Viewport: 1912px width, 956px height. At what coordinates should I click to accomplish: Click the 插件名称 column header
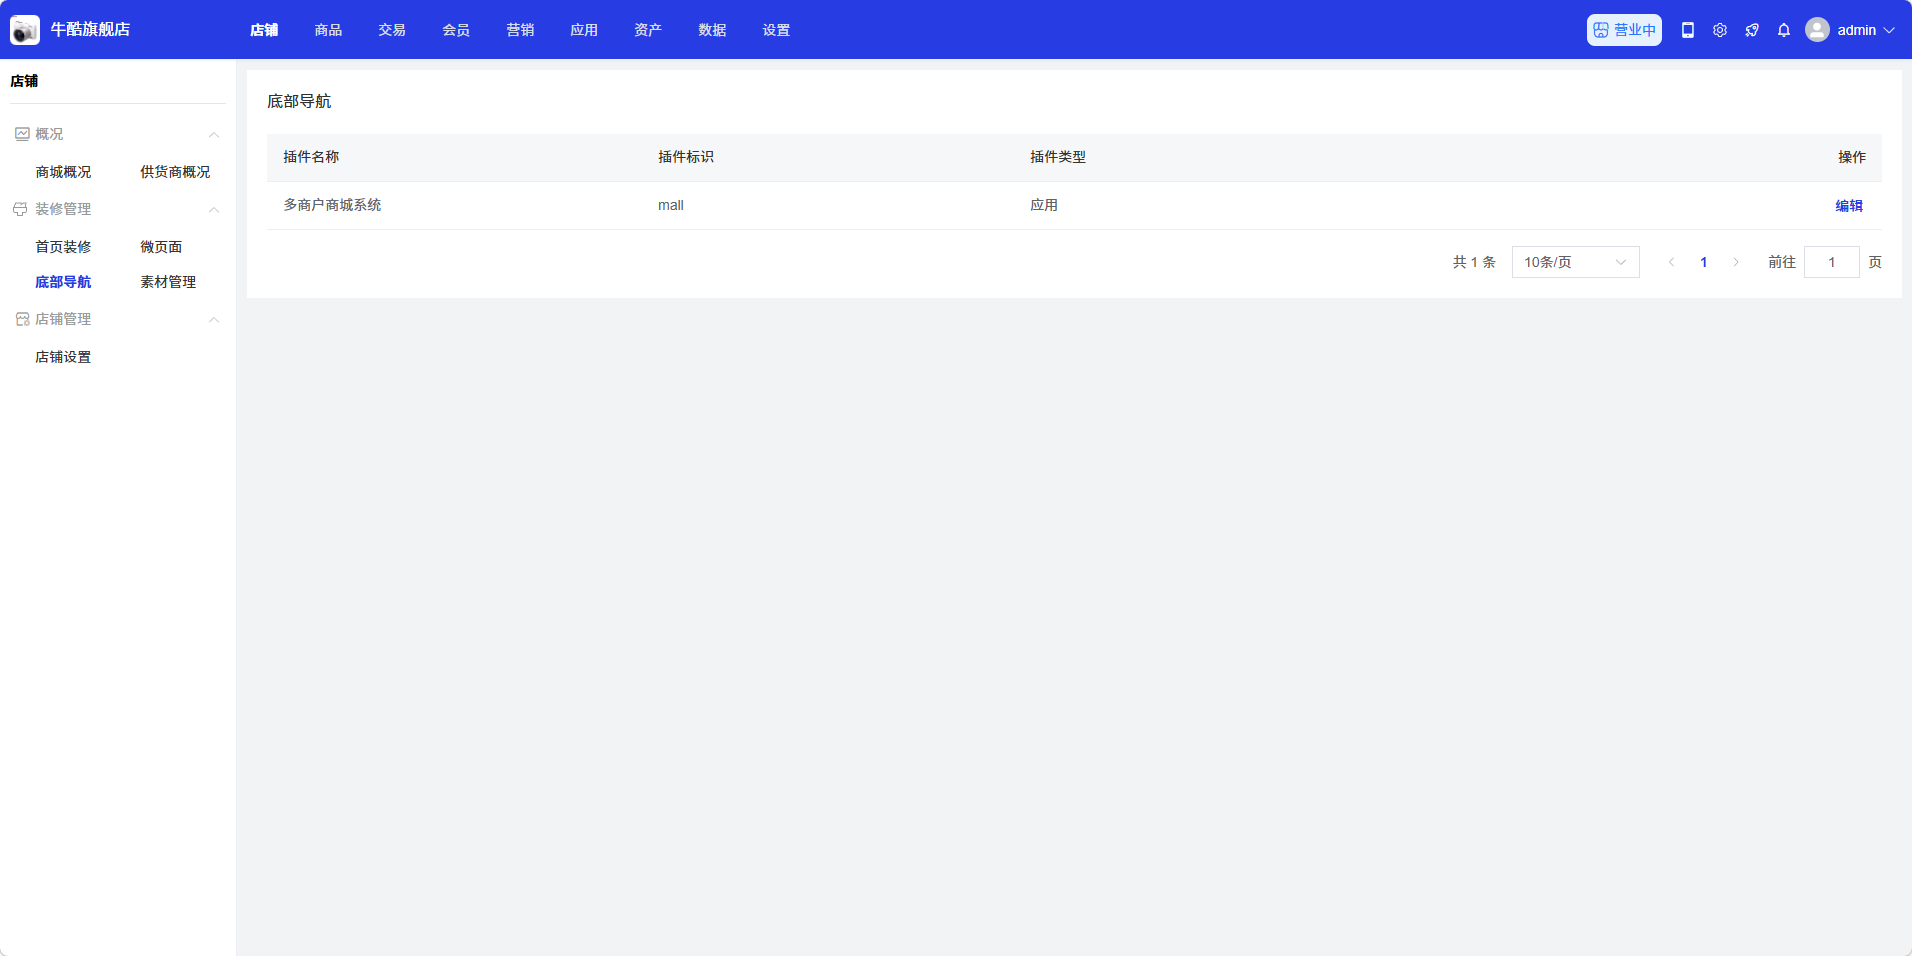coord(311,157)
